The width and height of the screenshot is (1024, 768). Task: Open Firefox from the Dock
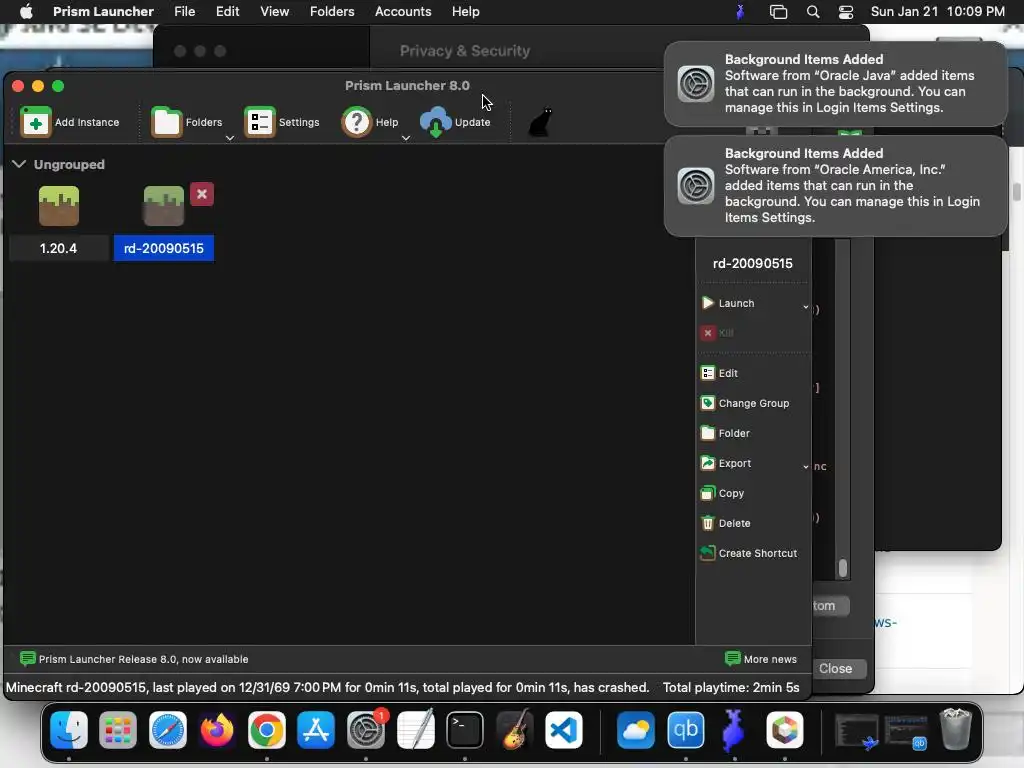217,729
